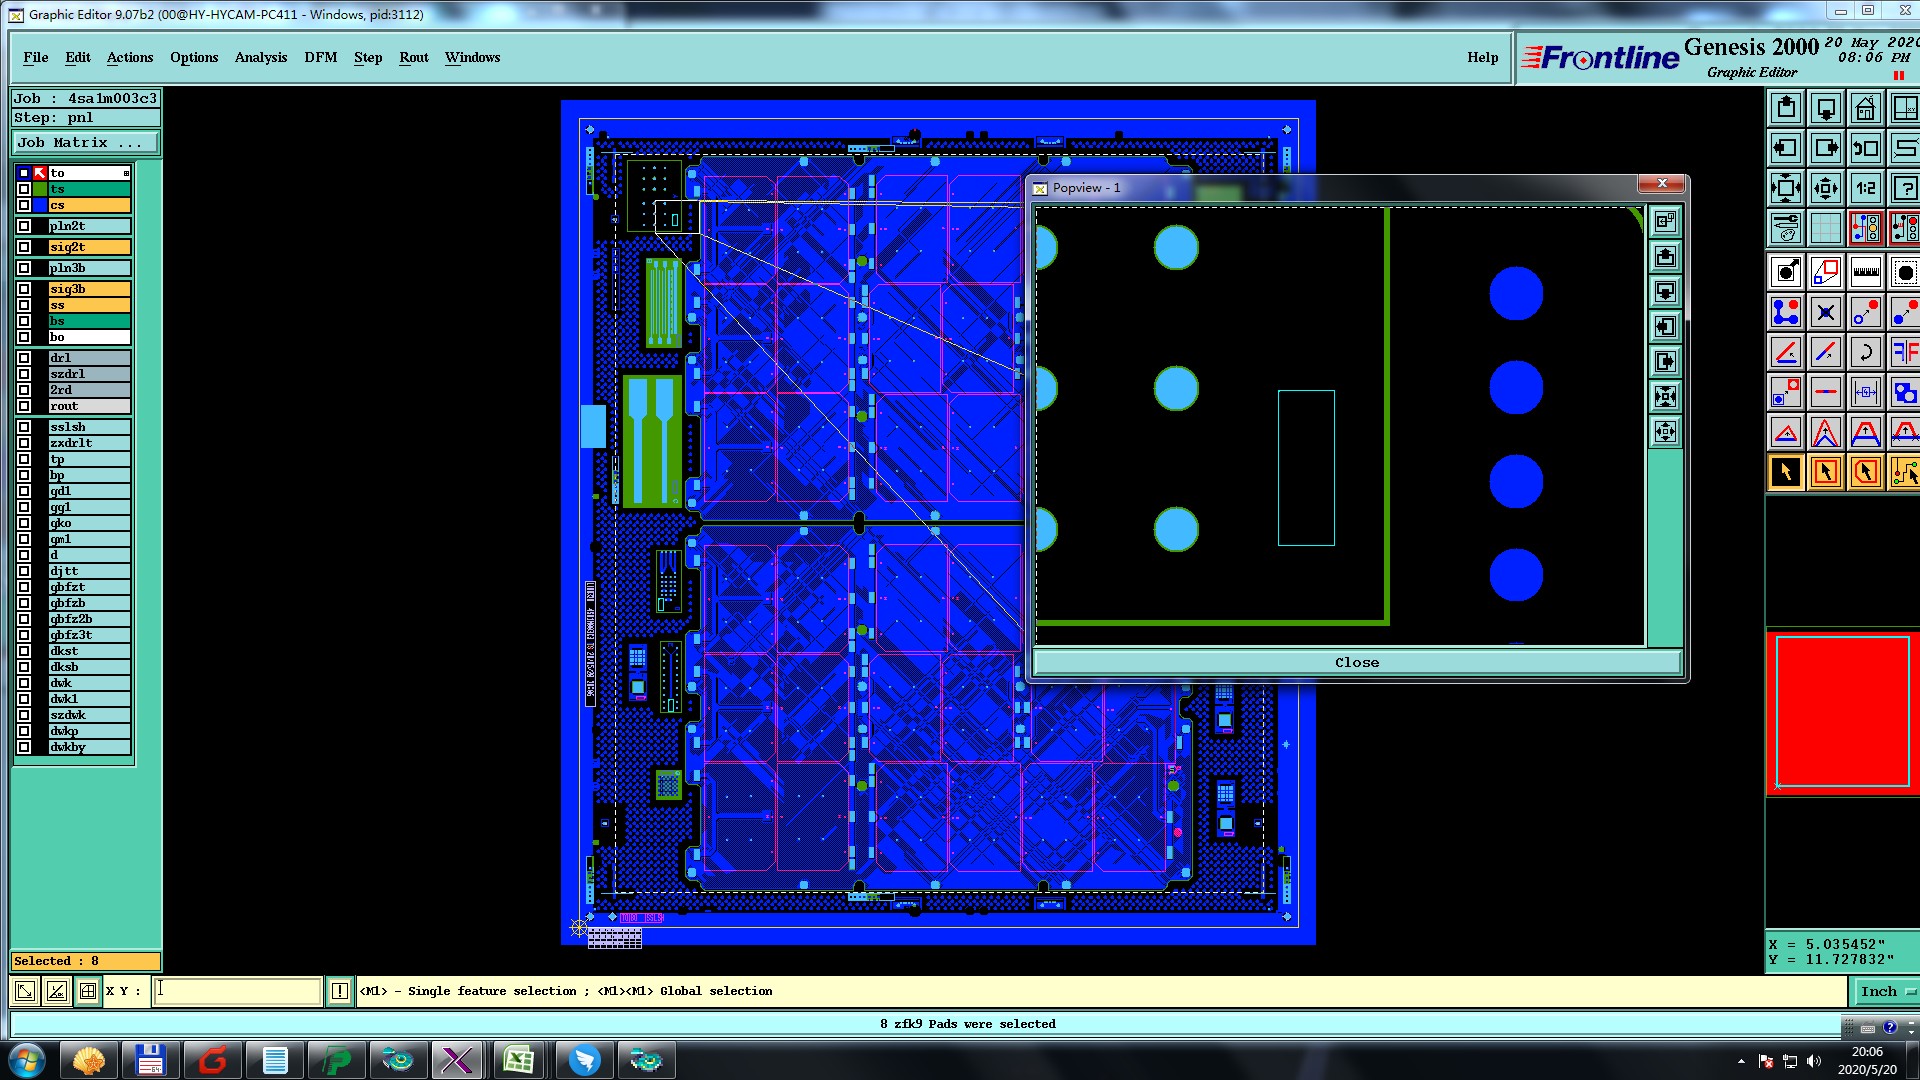Click the blue cs layer color swatch
This screenshot has width=1920, height=1080.
pyautogui.click(x=40, y=205)
